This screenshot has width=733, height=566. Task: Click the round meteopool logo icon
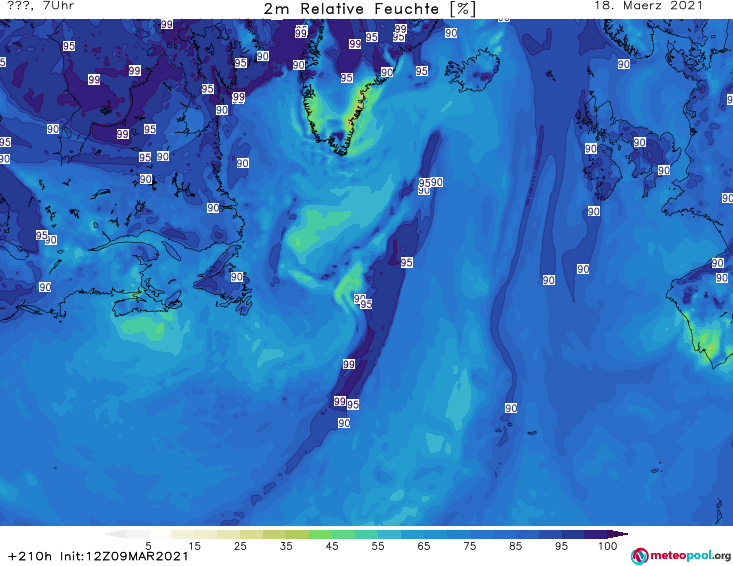639,556
